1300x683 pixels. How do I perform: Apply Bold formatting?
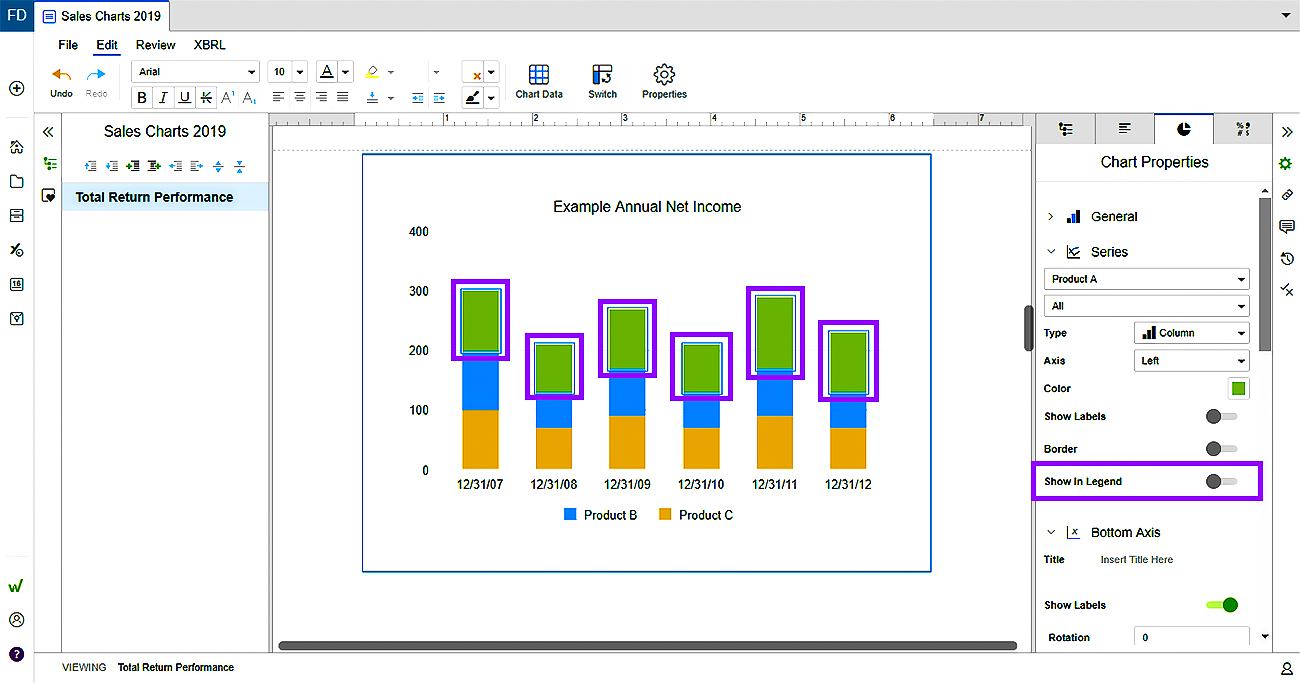142,97
